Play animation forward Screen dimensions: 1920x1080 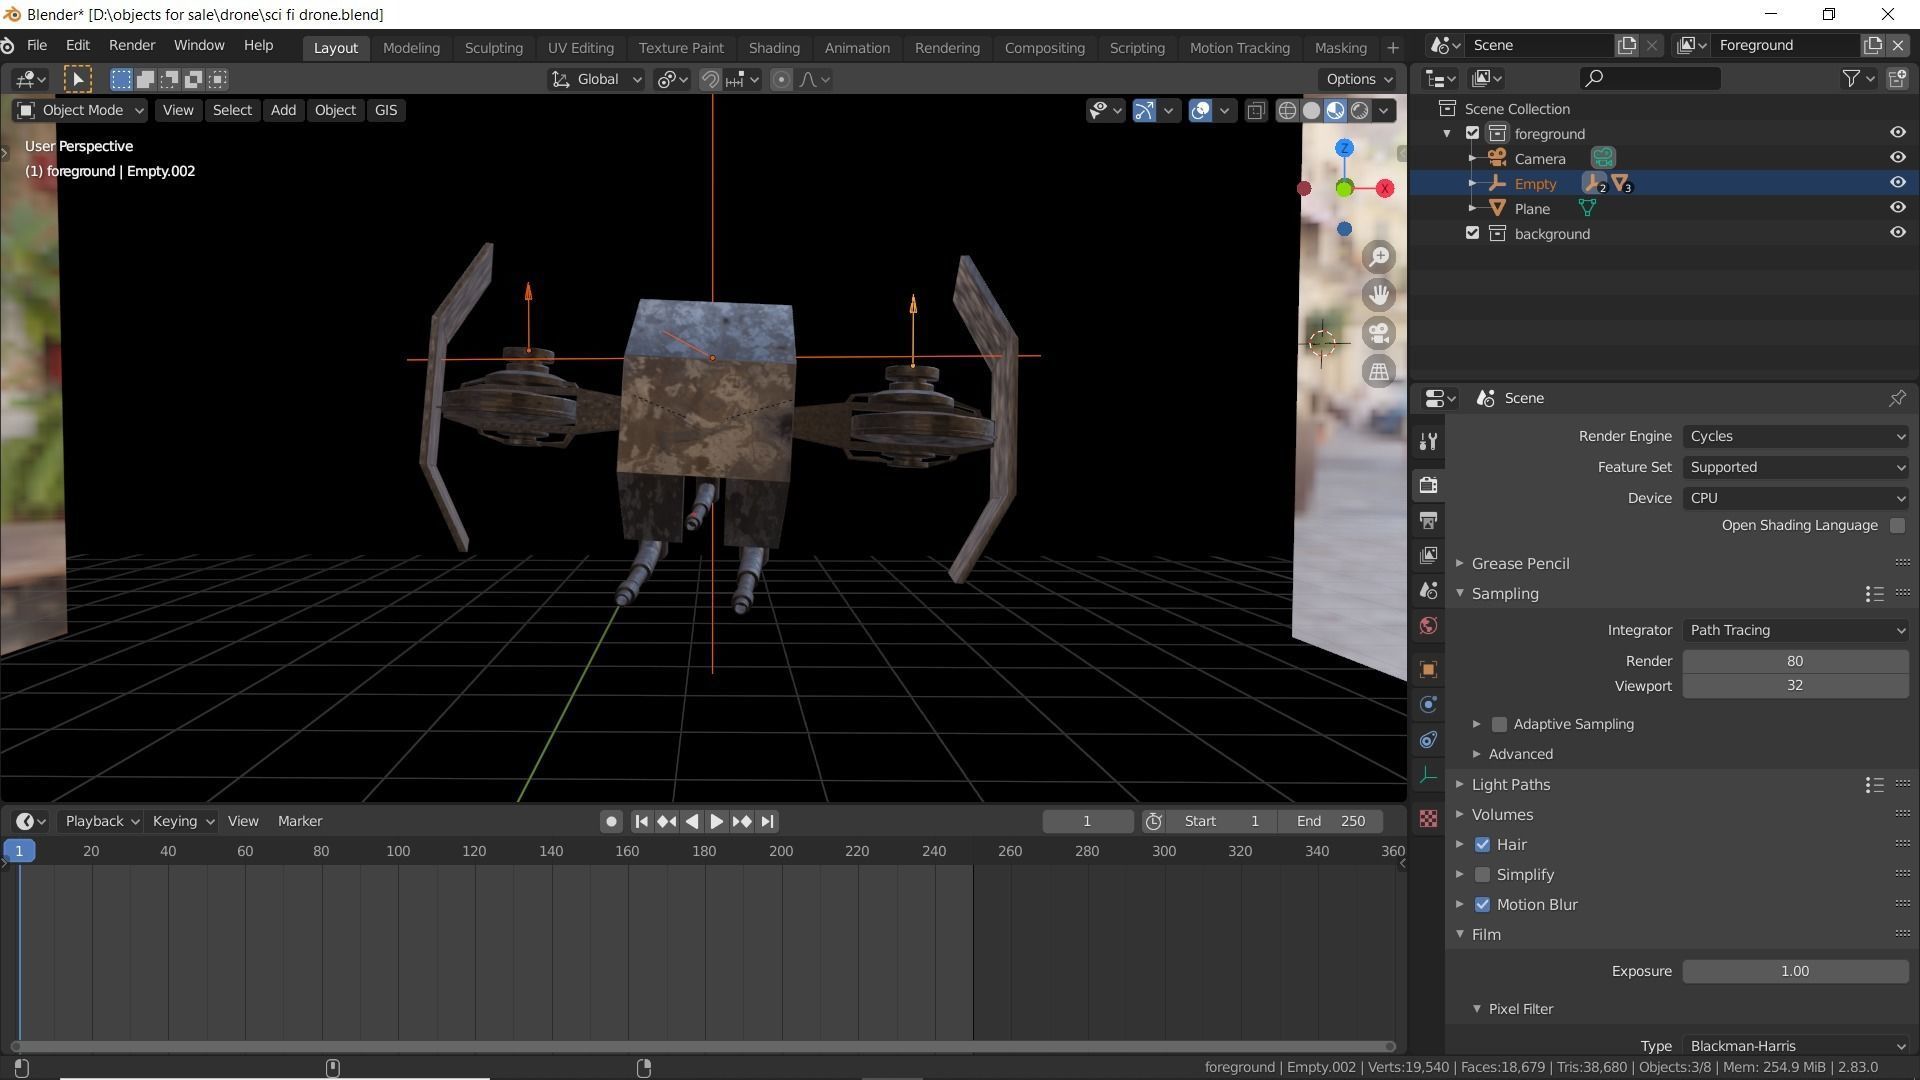coord(716,821)
